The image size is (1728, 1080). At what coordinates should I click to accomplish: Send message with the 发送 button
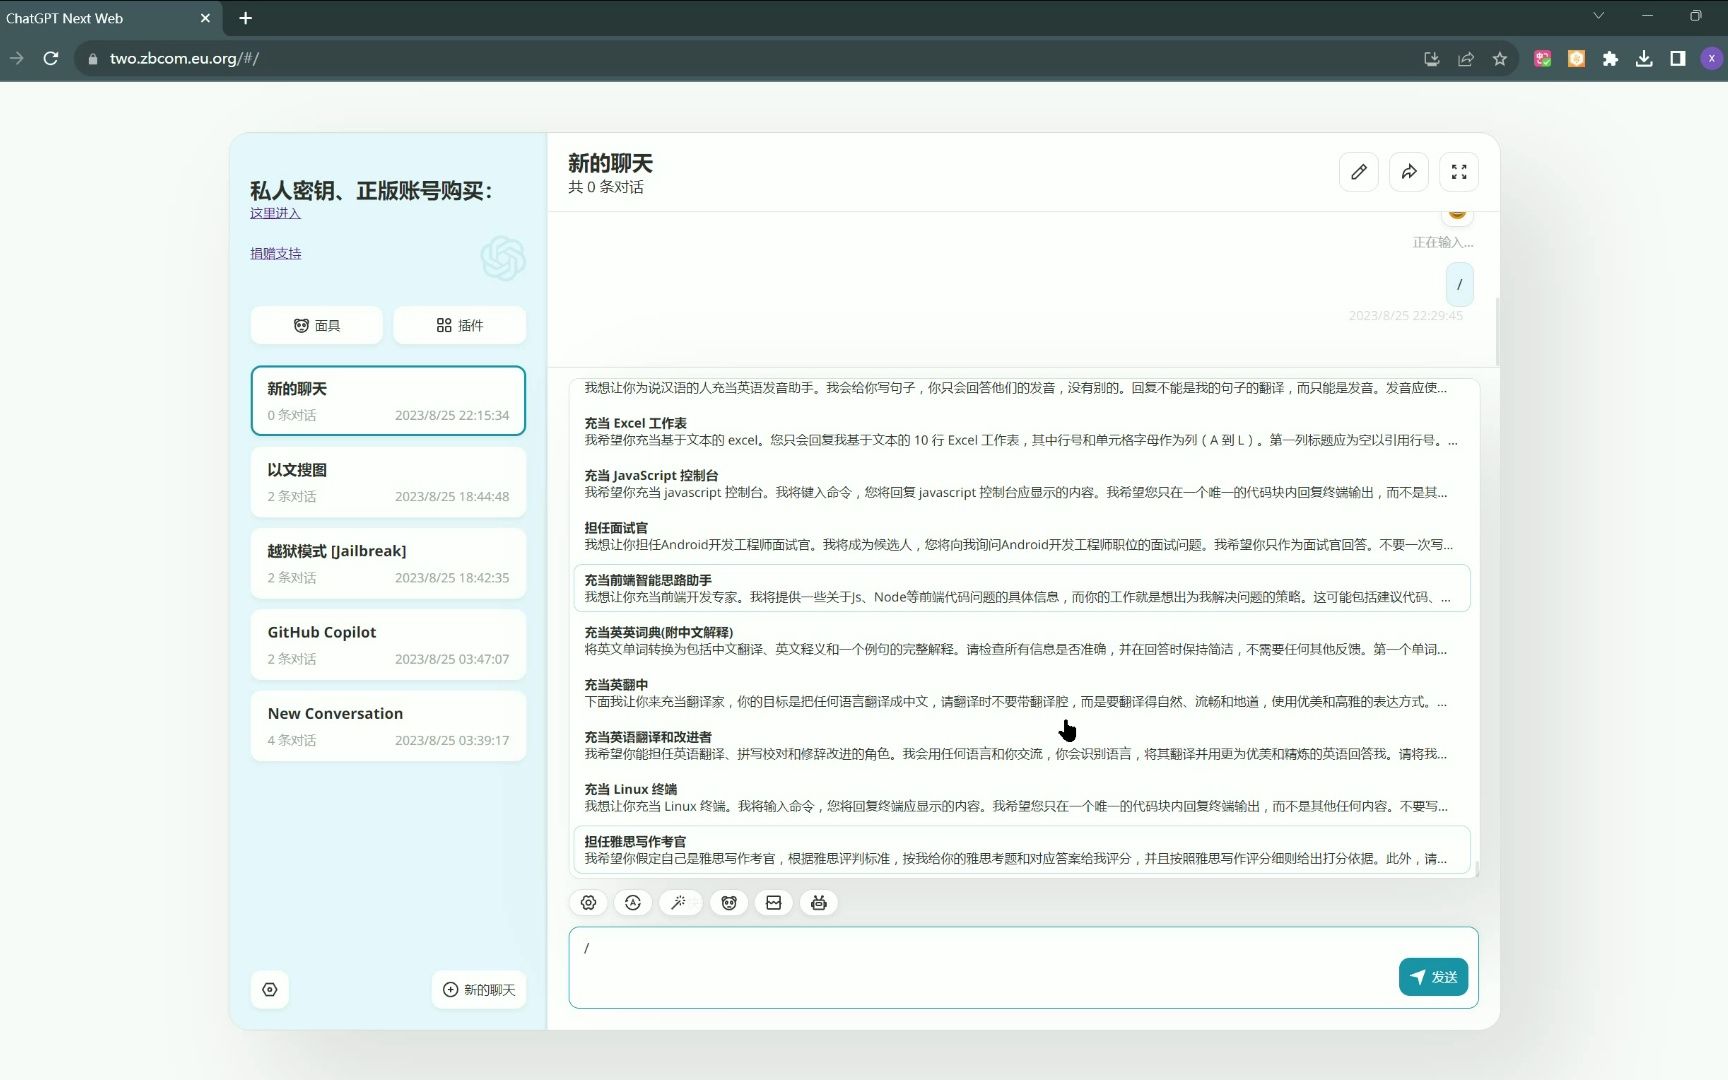pyautogui.click(x=1433, y=977)
